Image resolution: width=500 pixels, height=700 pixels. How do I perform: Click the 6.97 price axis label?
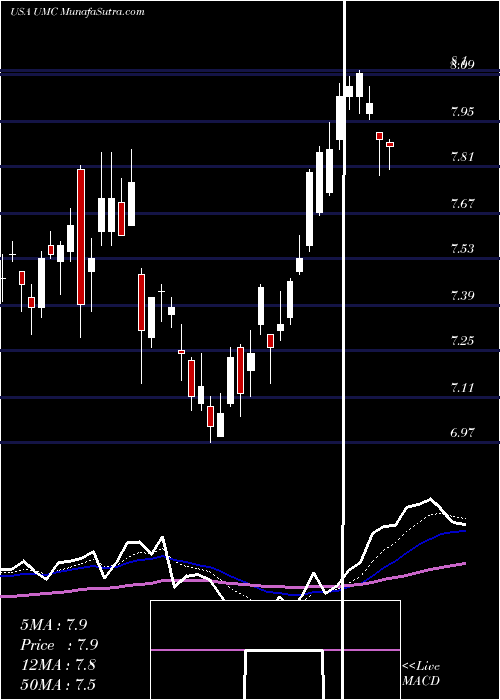[463, 432]
